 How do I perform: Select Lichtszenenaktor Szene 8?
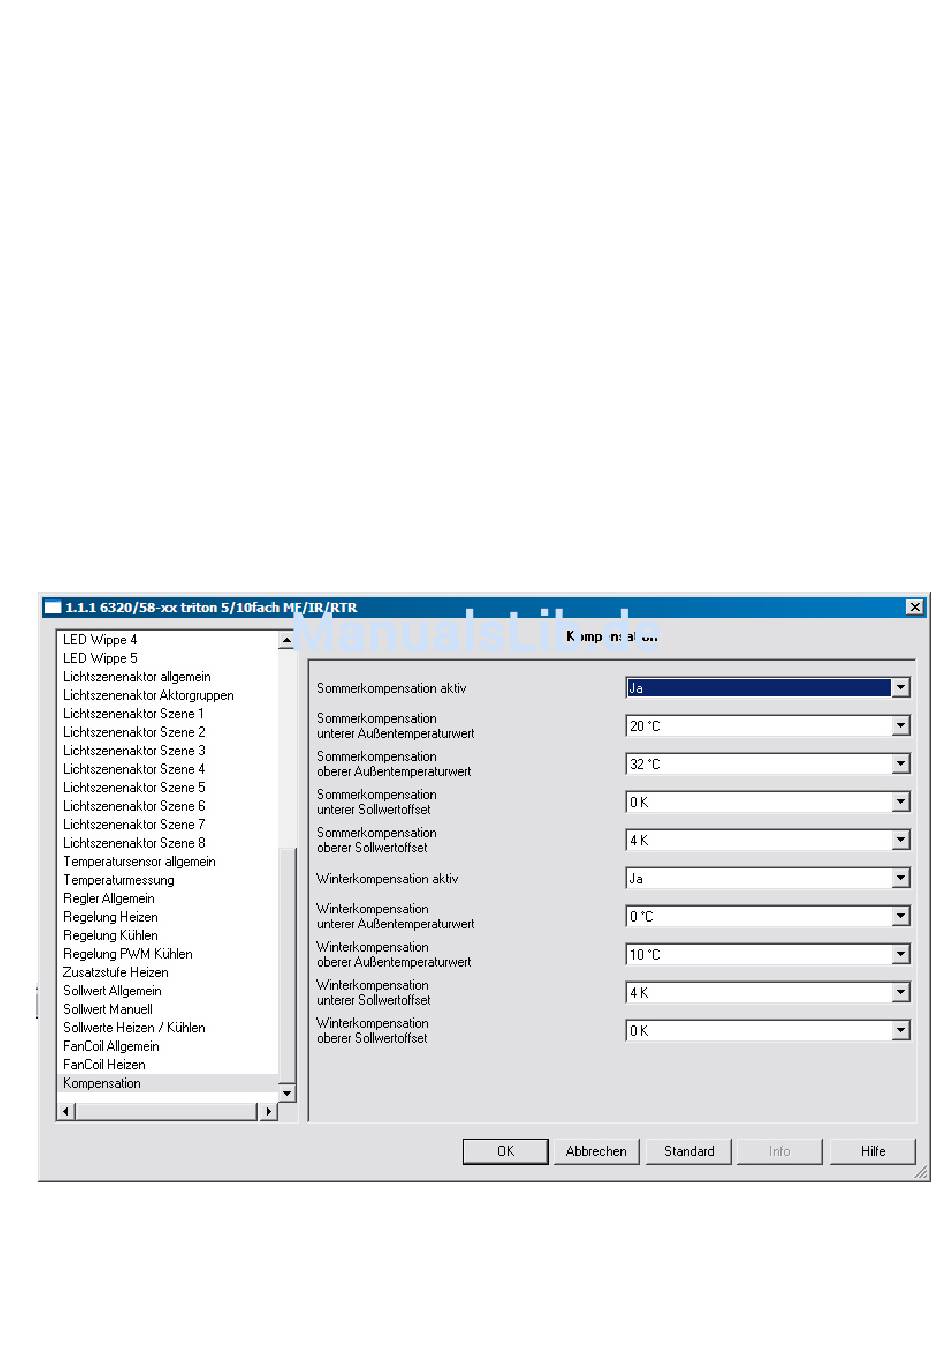(134, 843)
